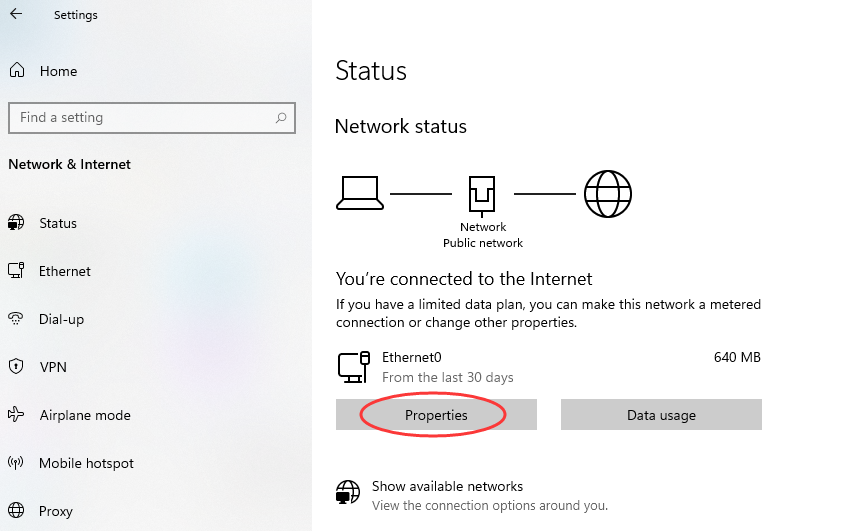Click the back arrow in Settings
Image resolution: width=845 pixels, height=531 pixels.
pos(16,15)
